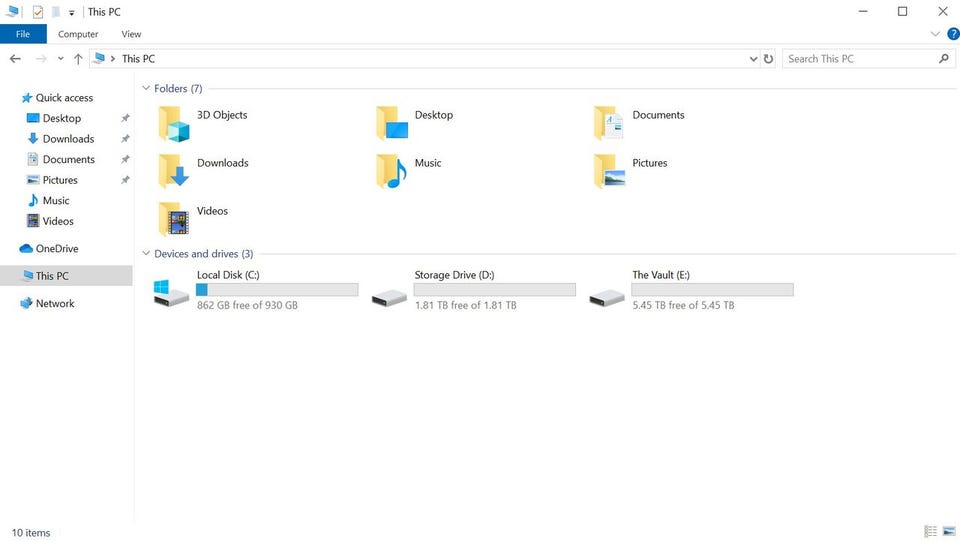Open Help with the question mark icon

tap(953, 34)
